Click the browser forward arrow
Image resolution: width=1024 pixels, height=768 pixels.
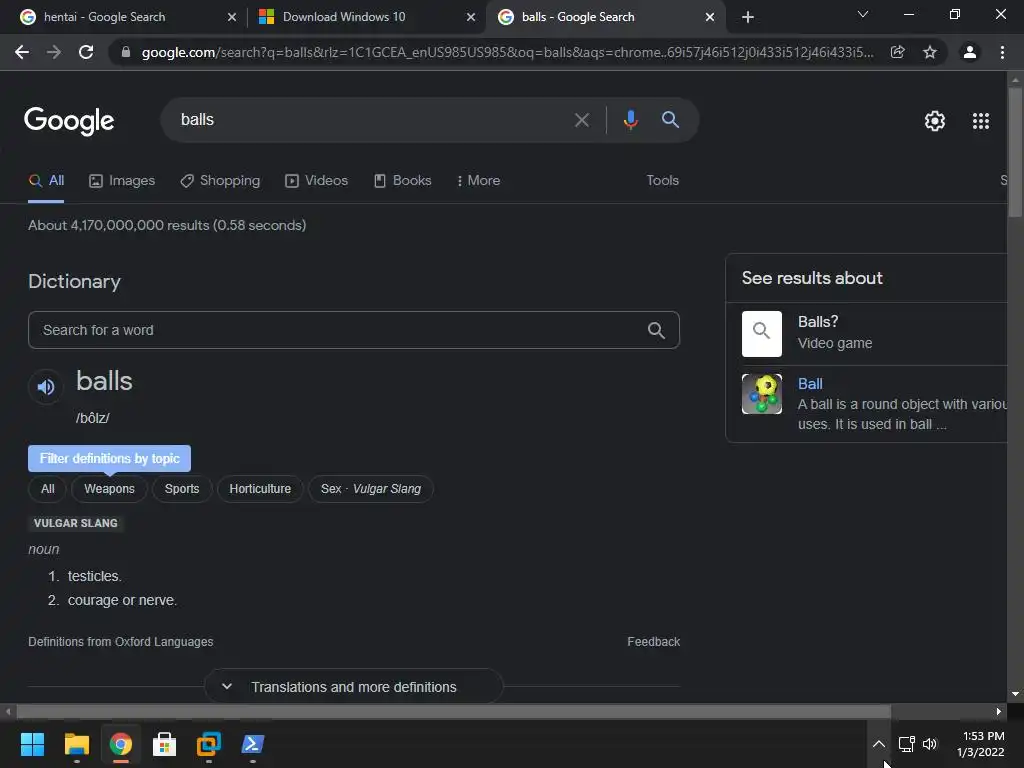click(x=54, y=52)
